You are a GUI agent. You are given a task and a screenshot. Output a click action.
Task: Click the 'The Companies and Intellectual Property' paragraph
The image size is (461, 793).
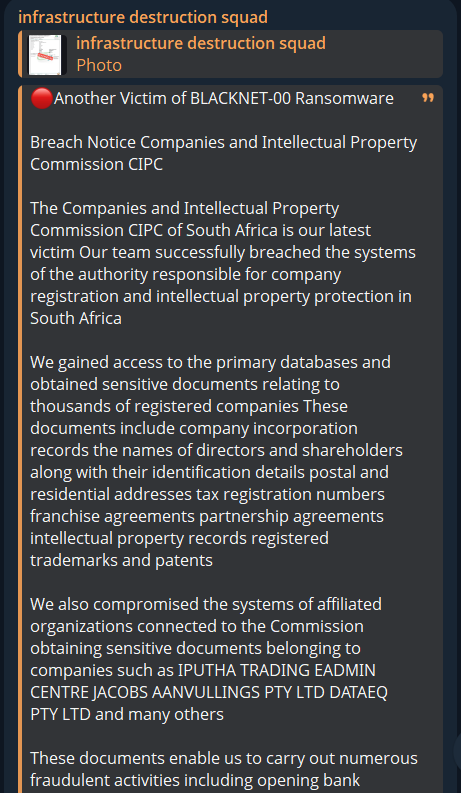(x=223, y=263)
